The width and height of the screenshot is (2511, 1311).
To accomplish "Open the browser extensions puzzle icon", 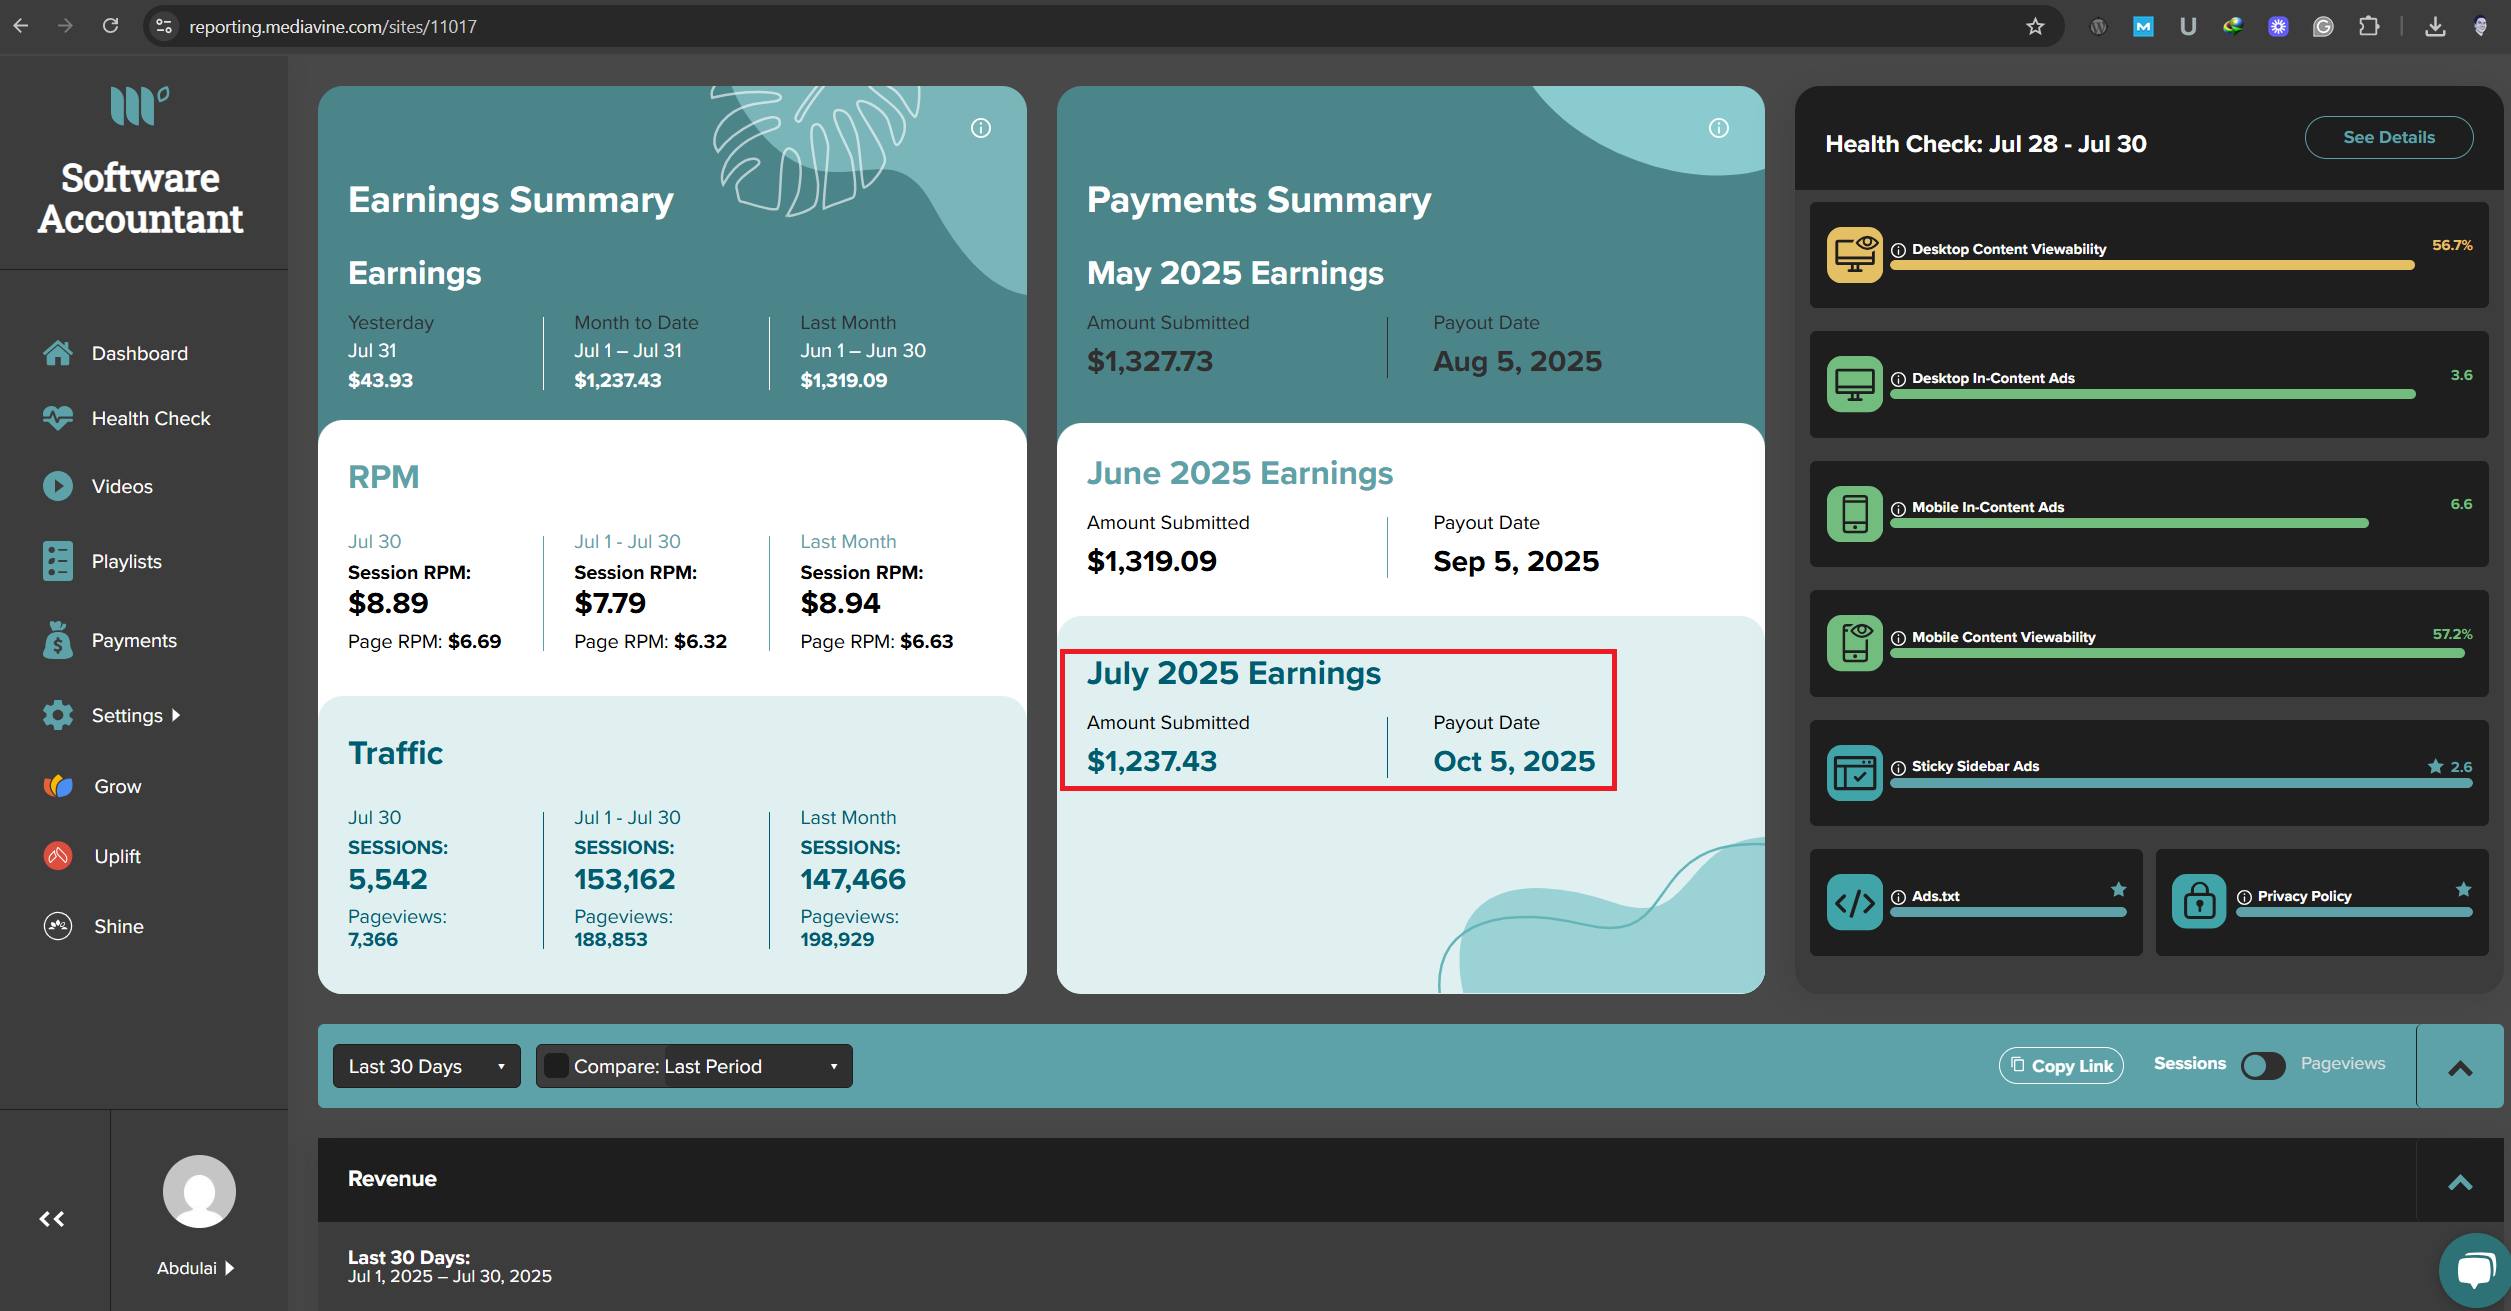I will tap(2369, 26).
